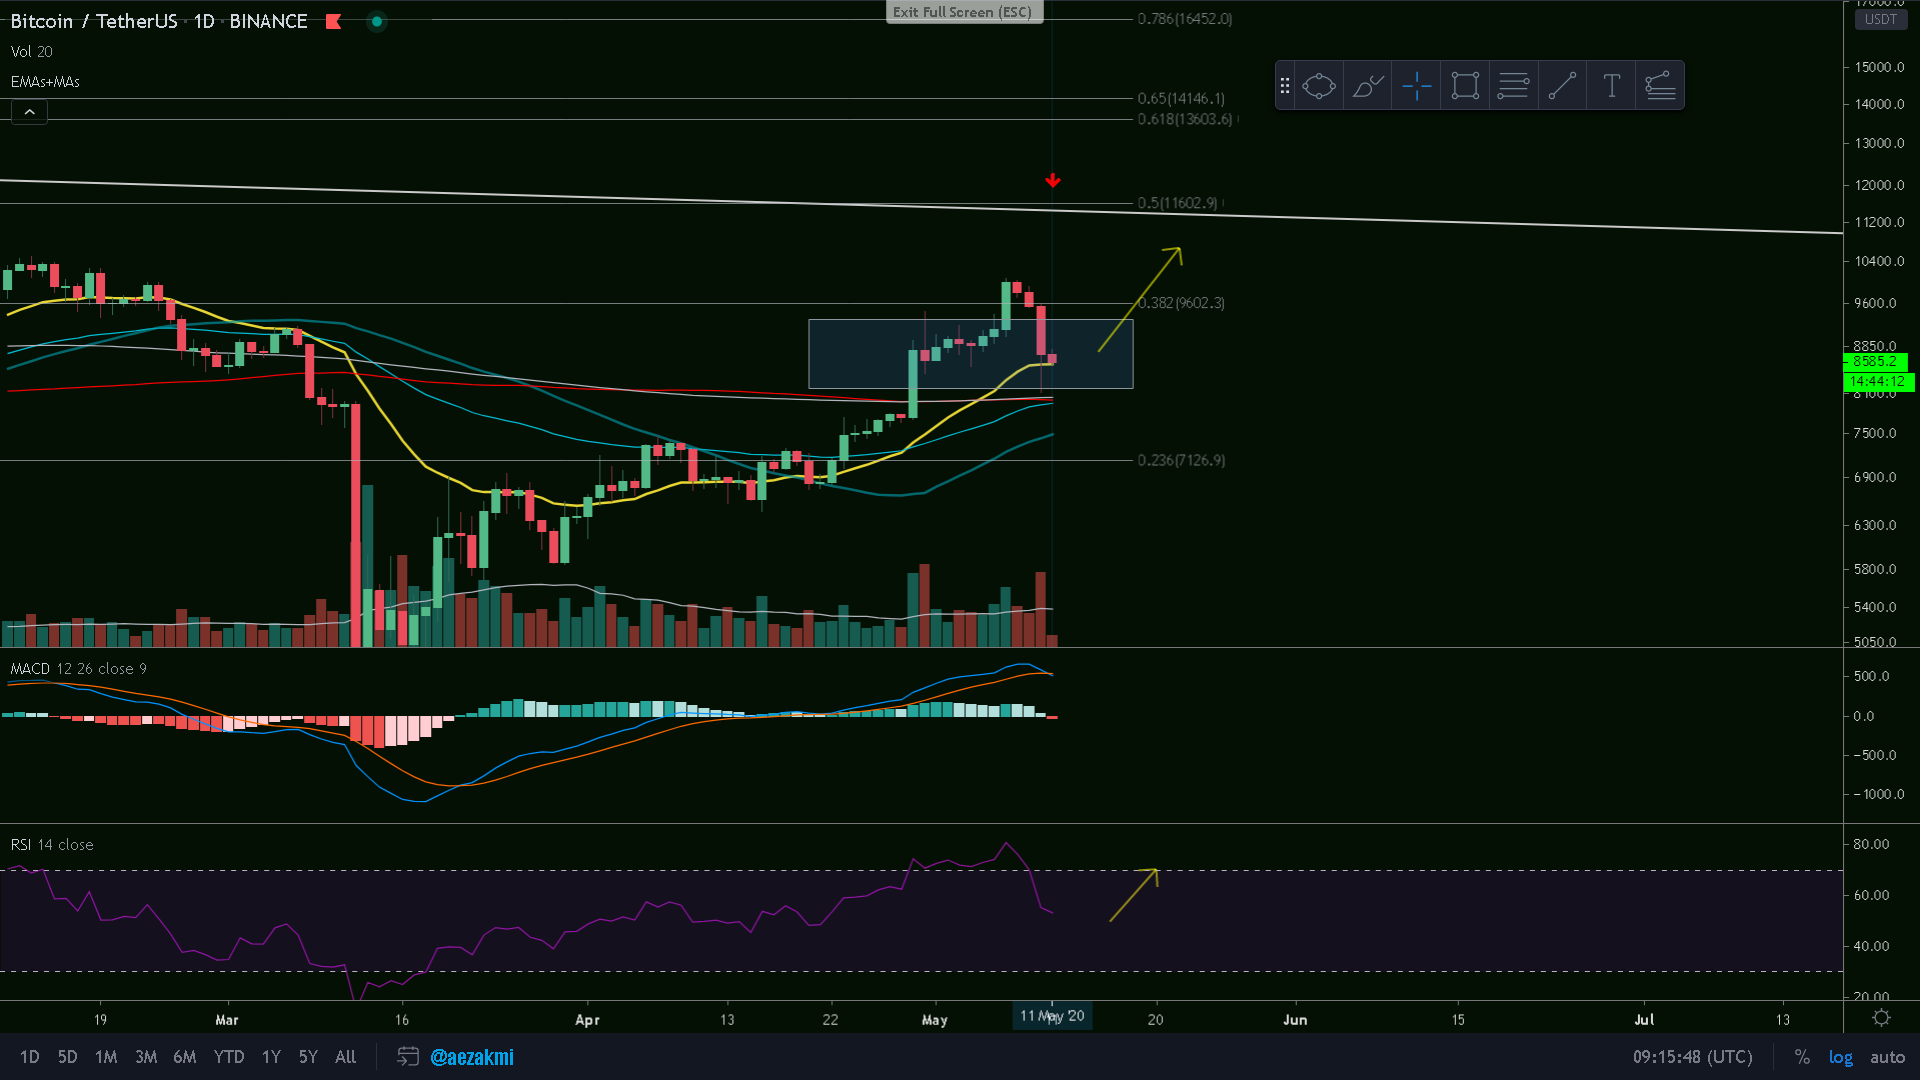This screenshot has height=1080, width=1920.
Task: Open chart settings gear icon
Action: tap(1881, 1018)
